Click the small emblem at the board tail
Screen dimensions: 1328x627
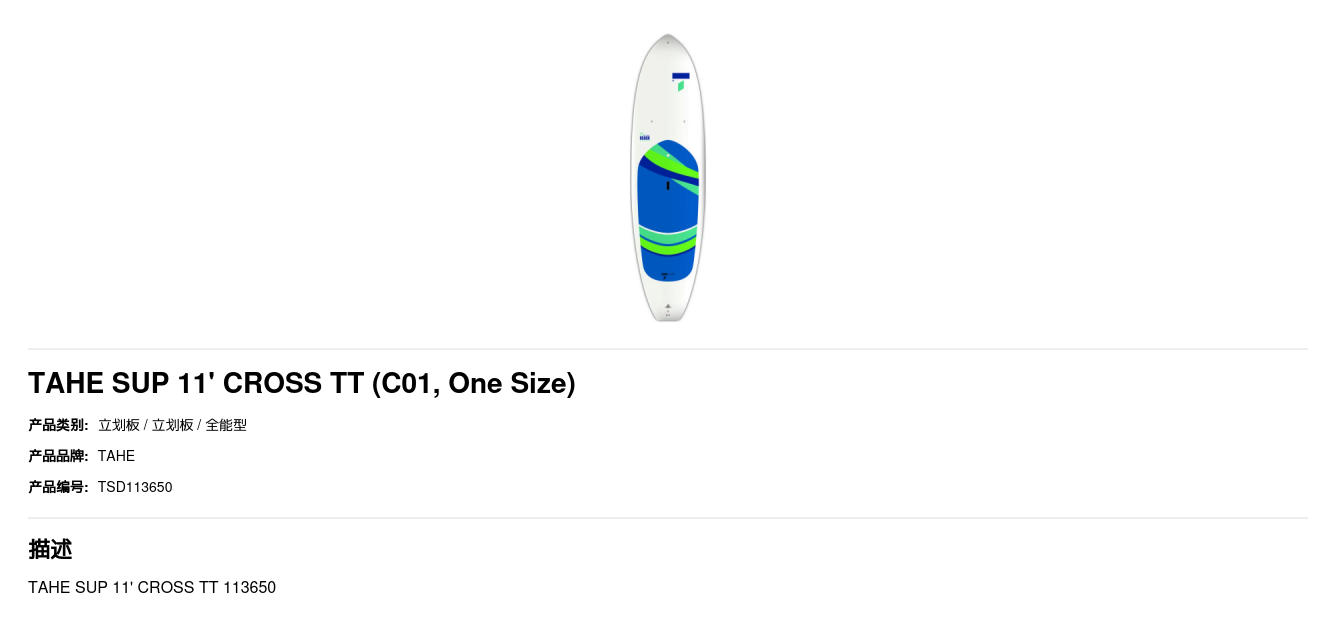pos(668,306)
